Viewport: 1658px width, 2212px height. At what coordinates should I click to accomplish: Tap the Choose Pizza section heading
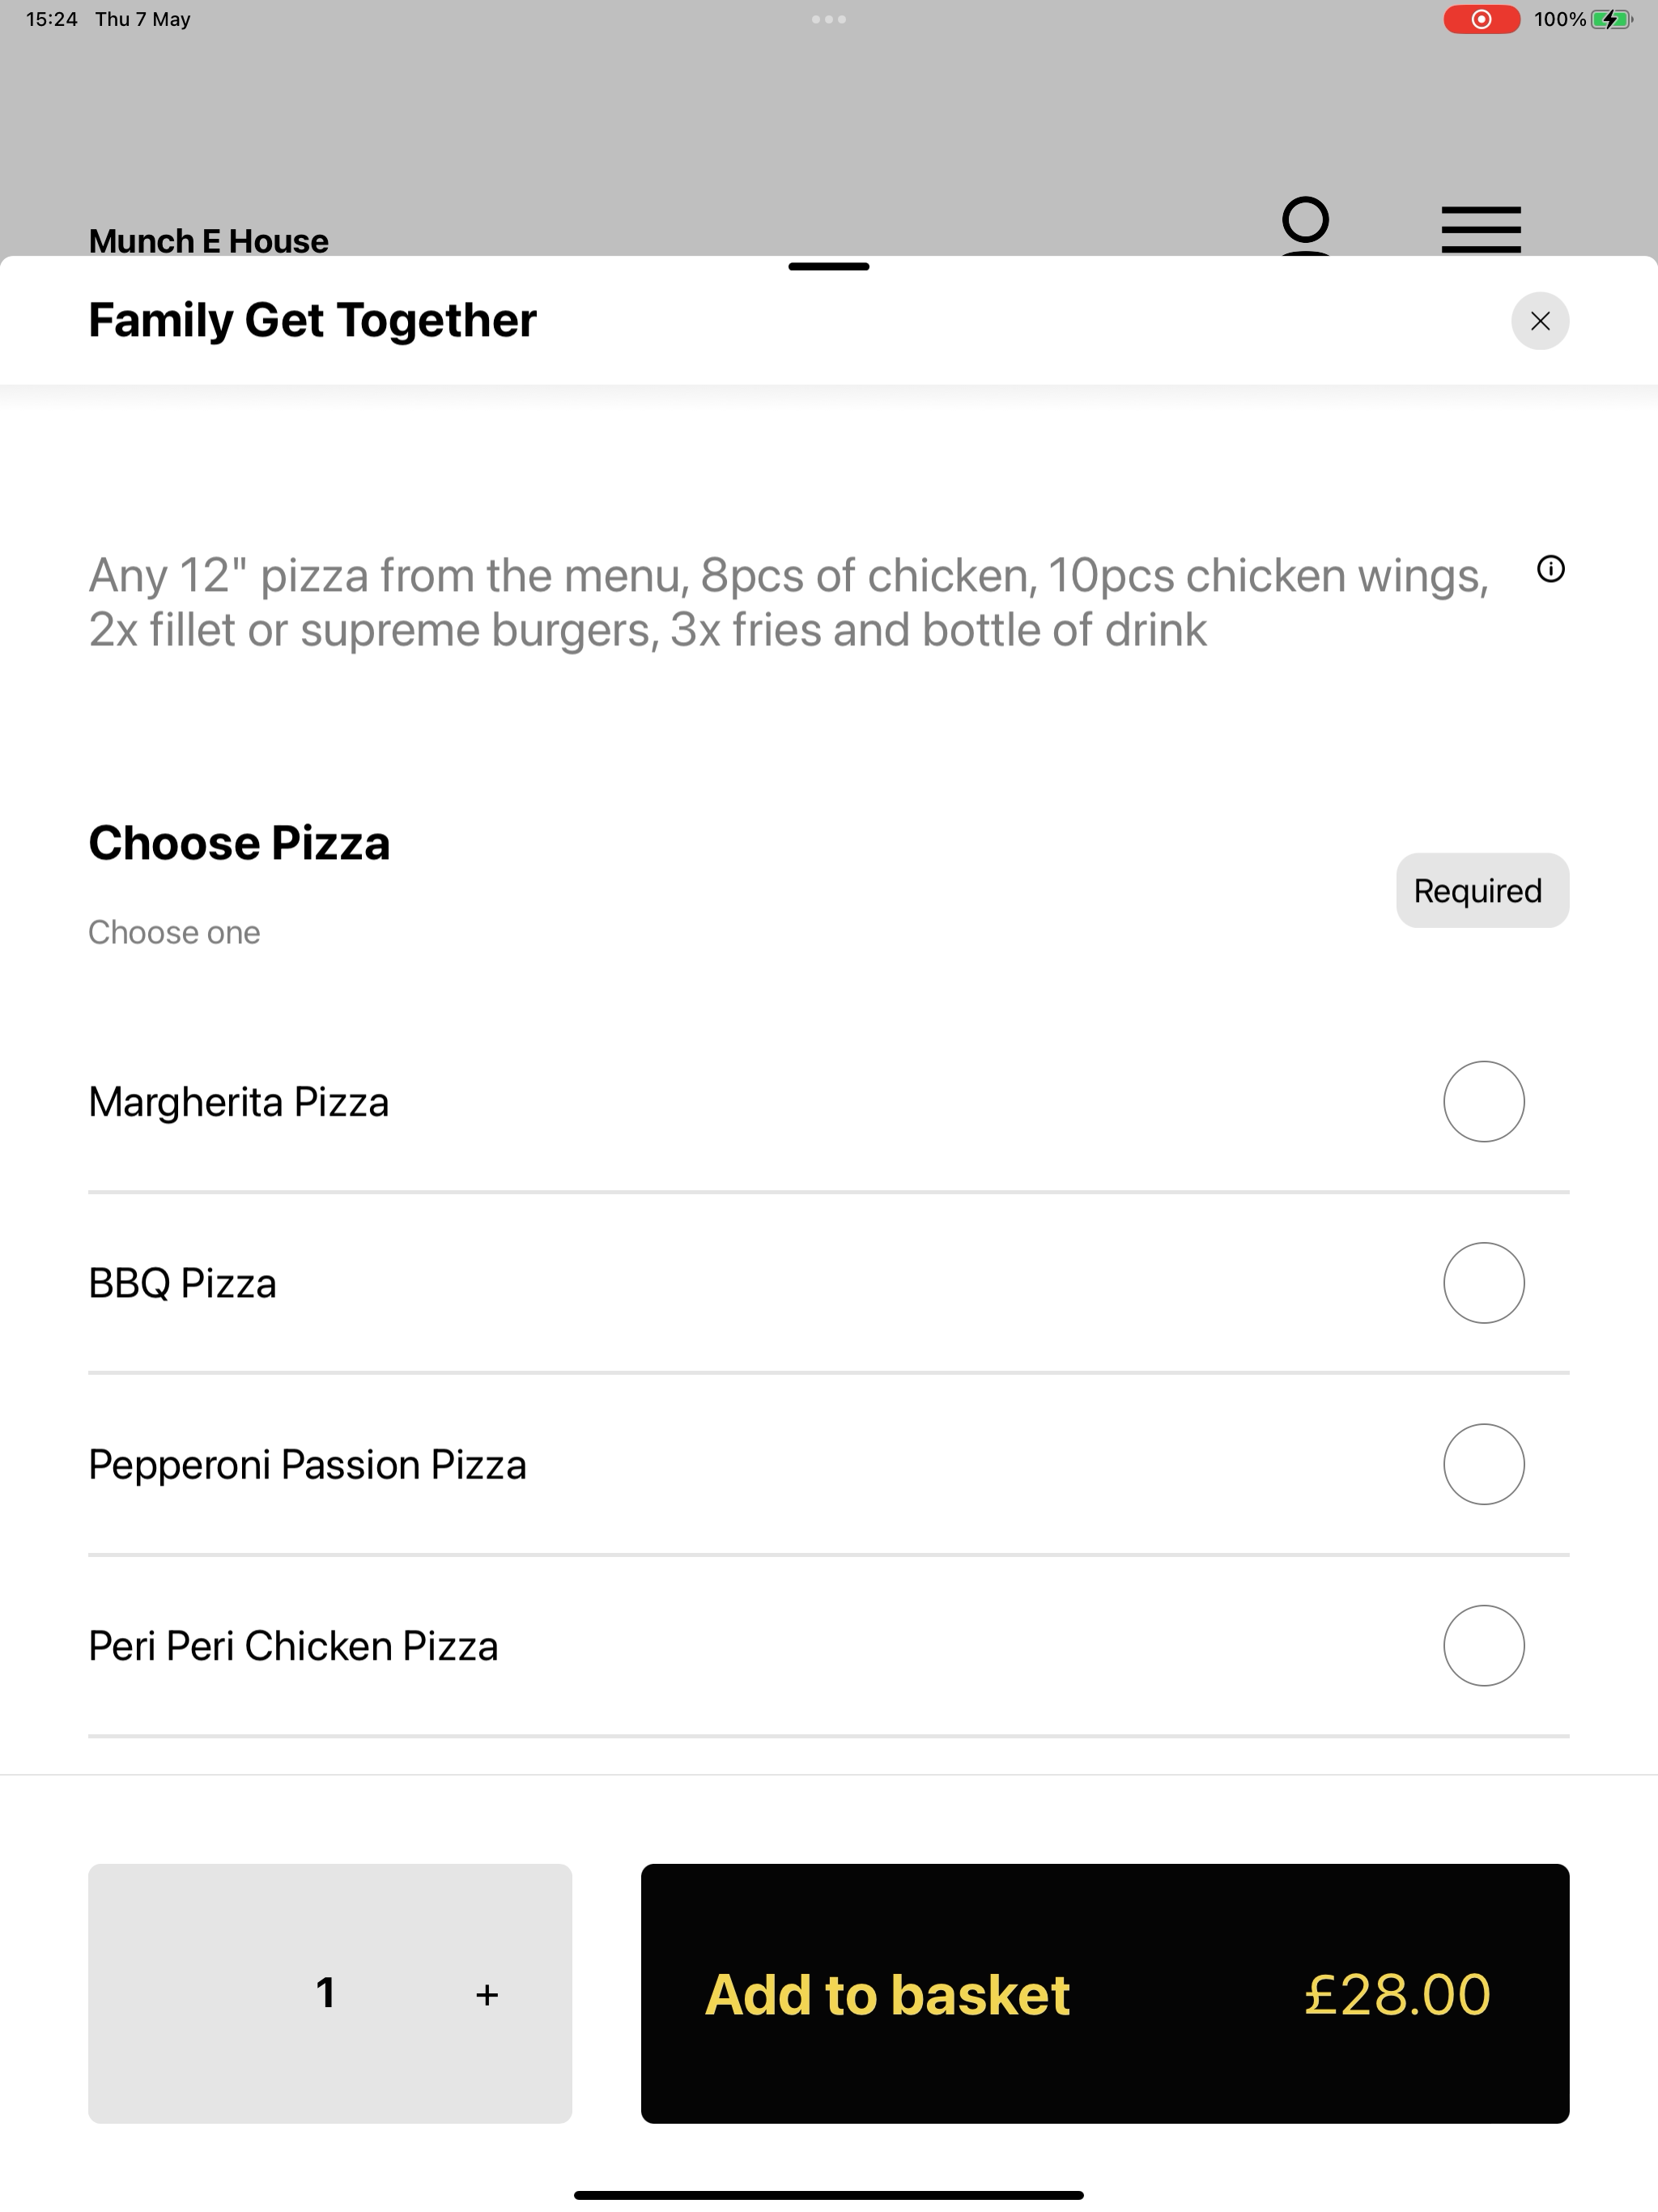point(239,842)
